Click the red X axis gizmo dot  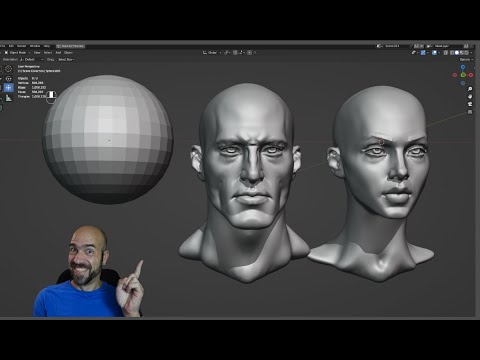pos(471,75)
